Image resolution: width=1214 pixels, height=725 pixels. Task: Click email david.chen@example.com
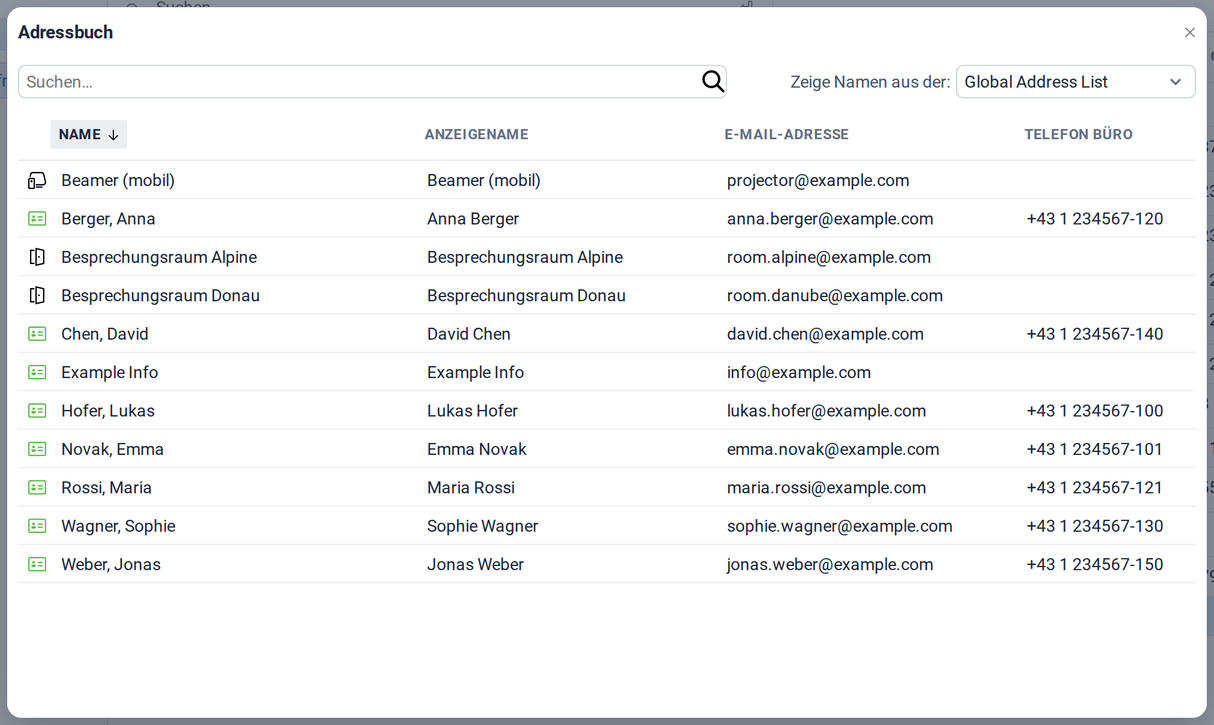(x=825, y=334)
